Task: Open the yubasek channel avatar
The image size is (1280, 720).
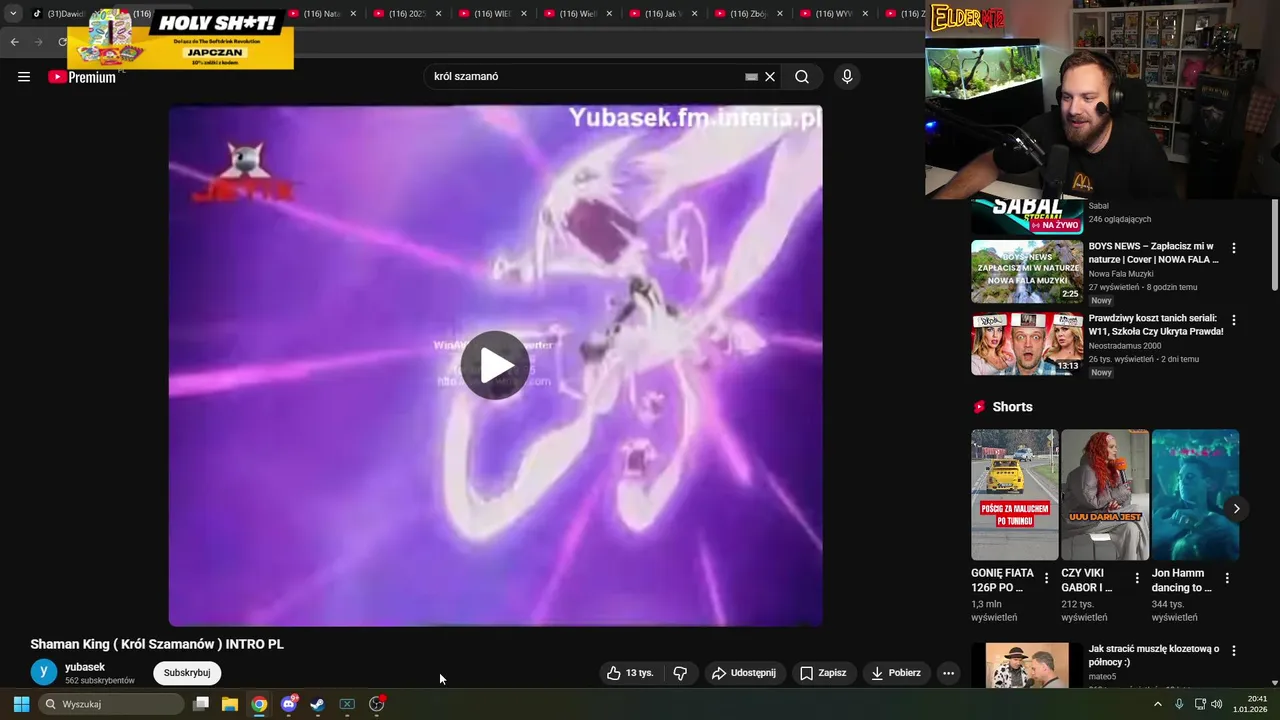Action: [44, 673]
